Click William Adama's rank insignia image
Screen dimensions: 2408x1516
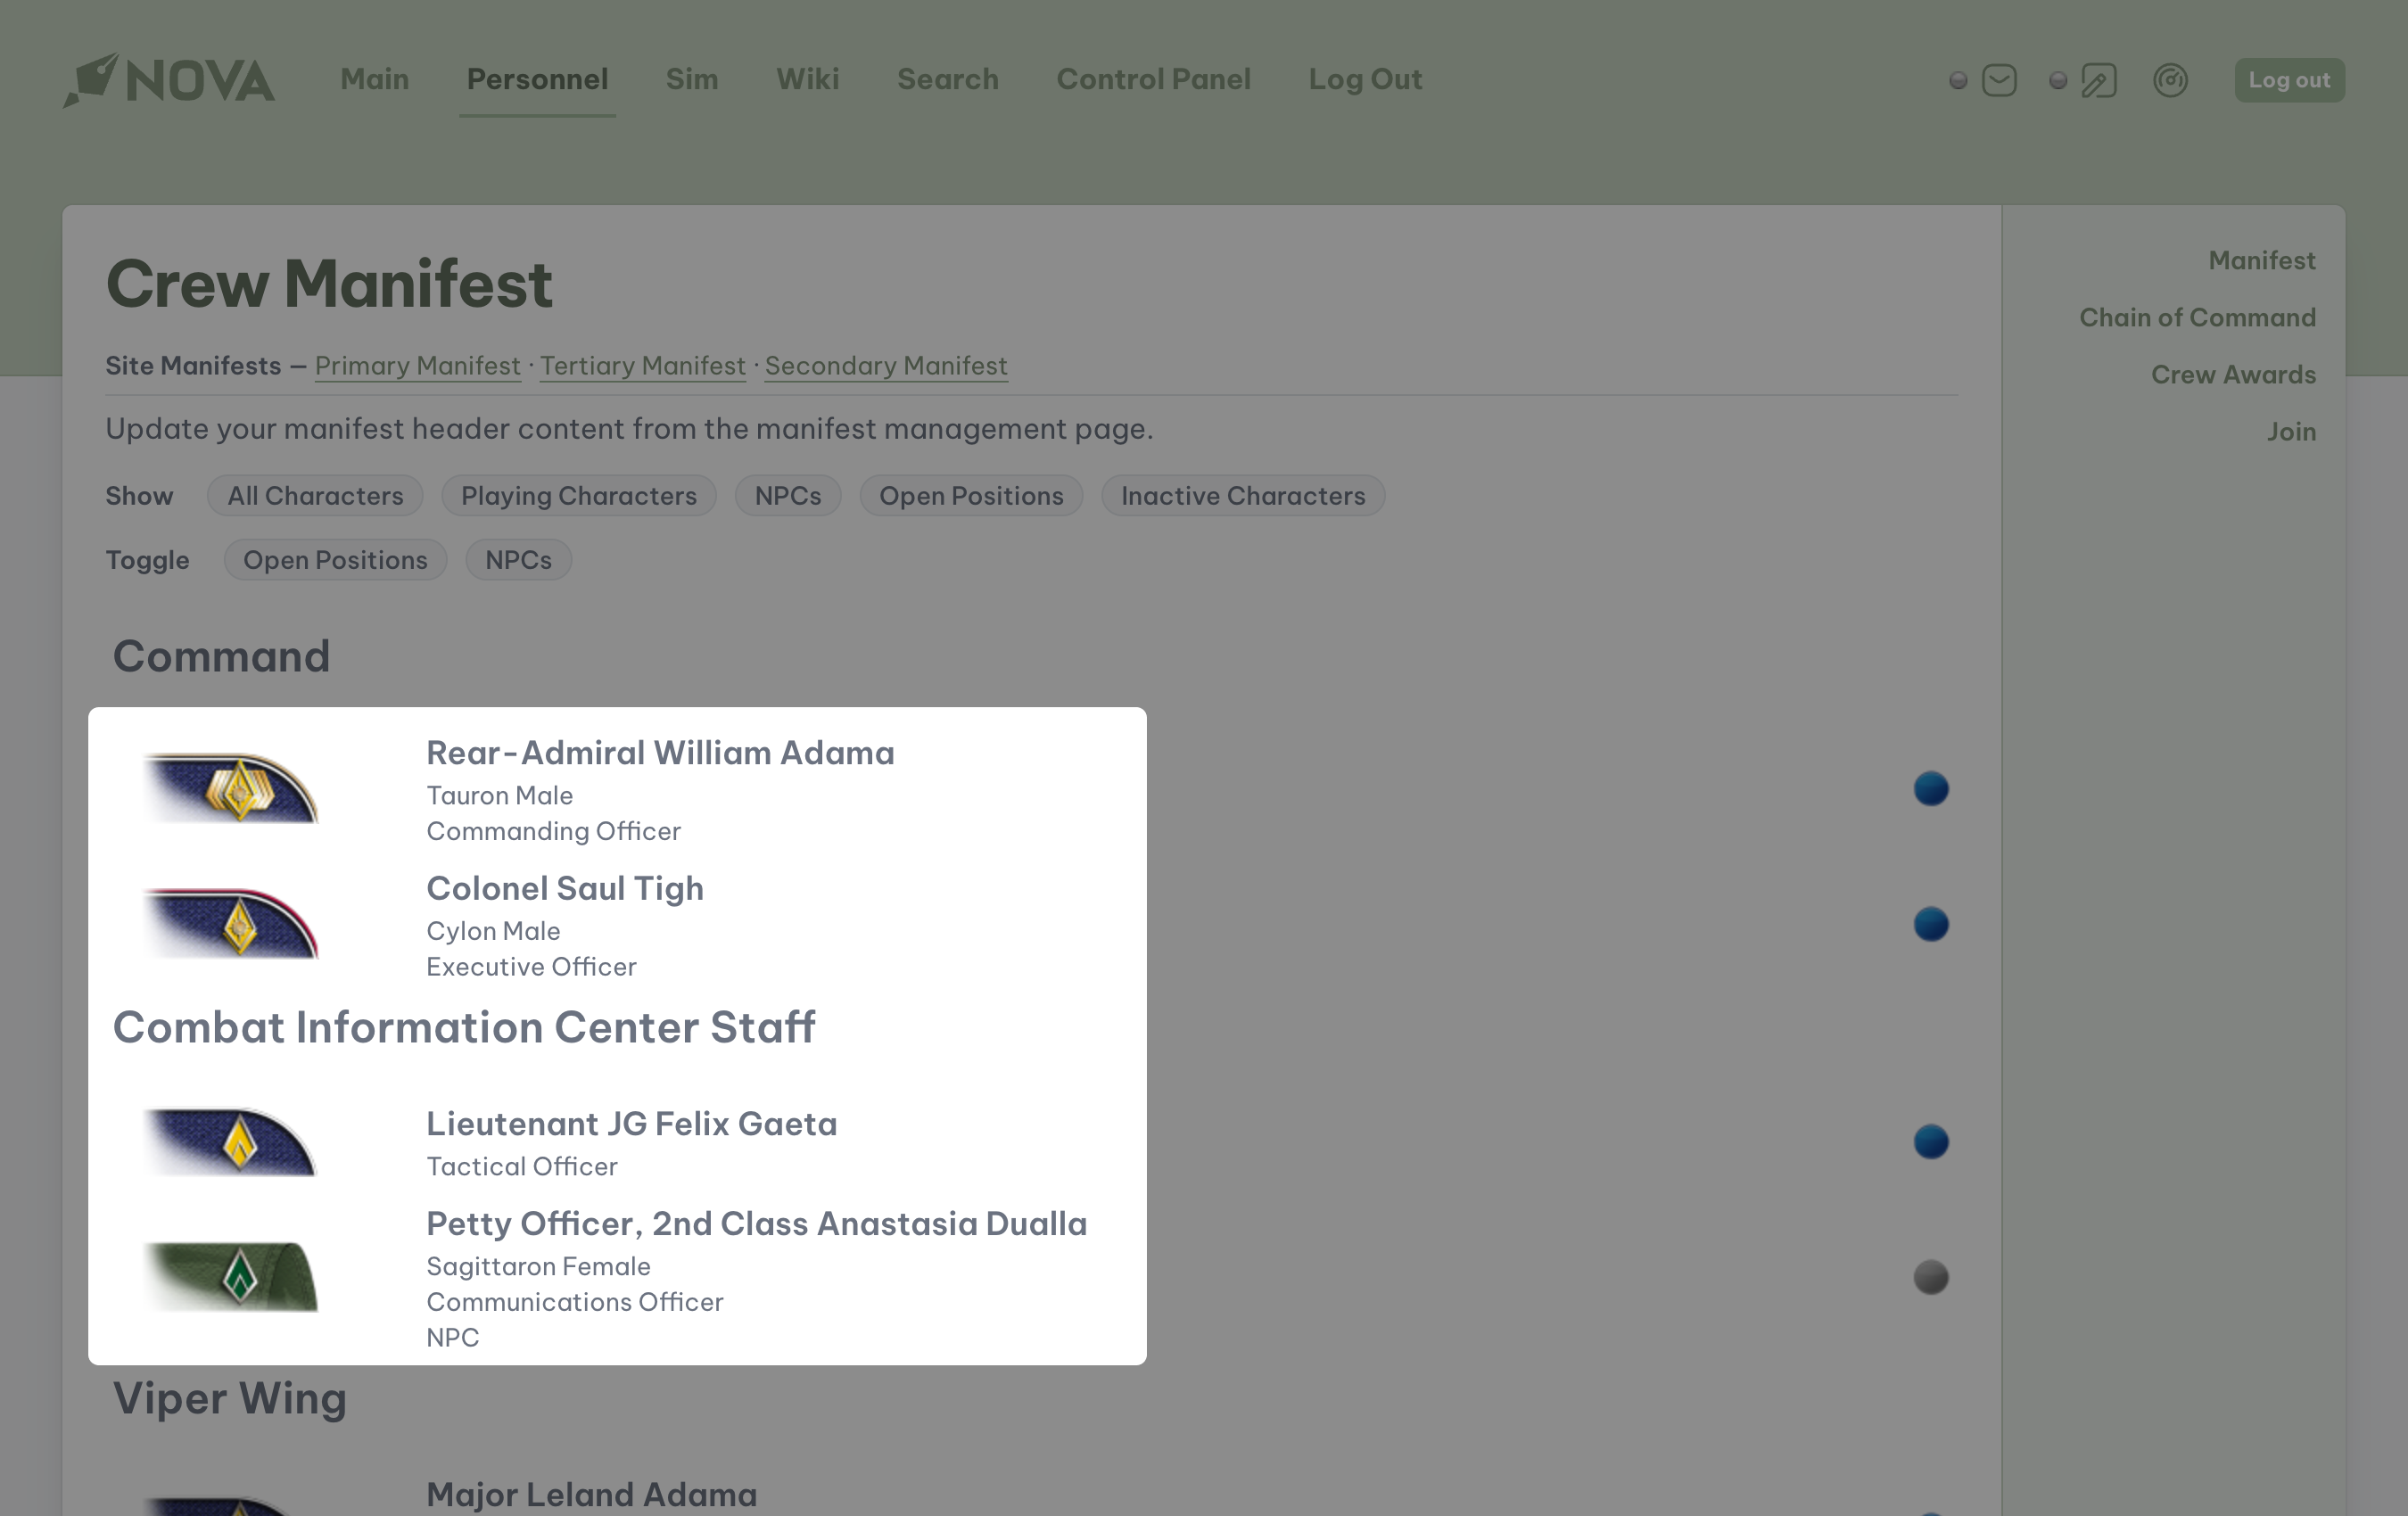pos(232,789)
